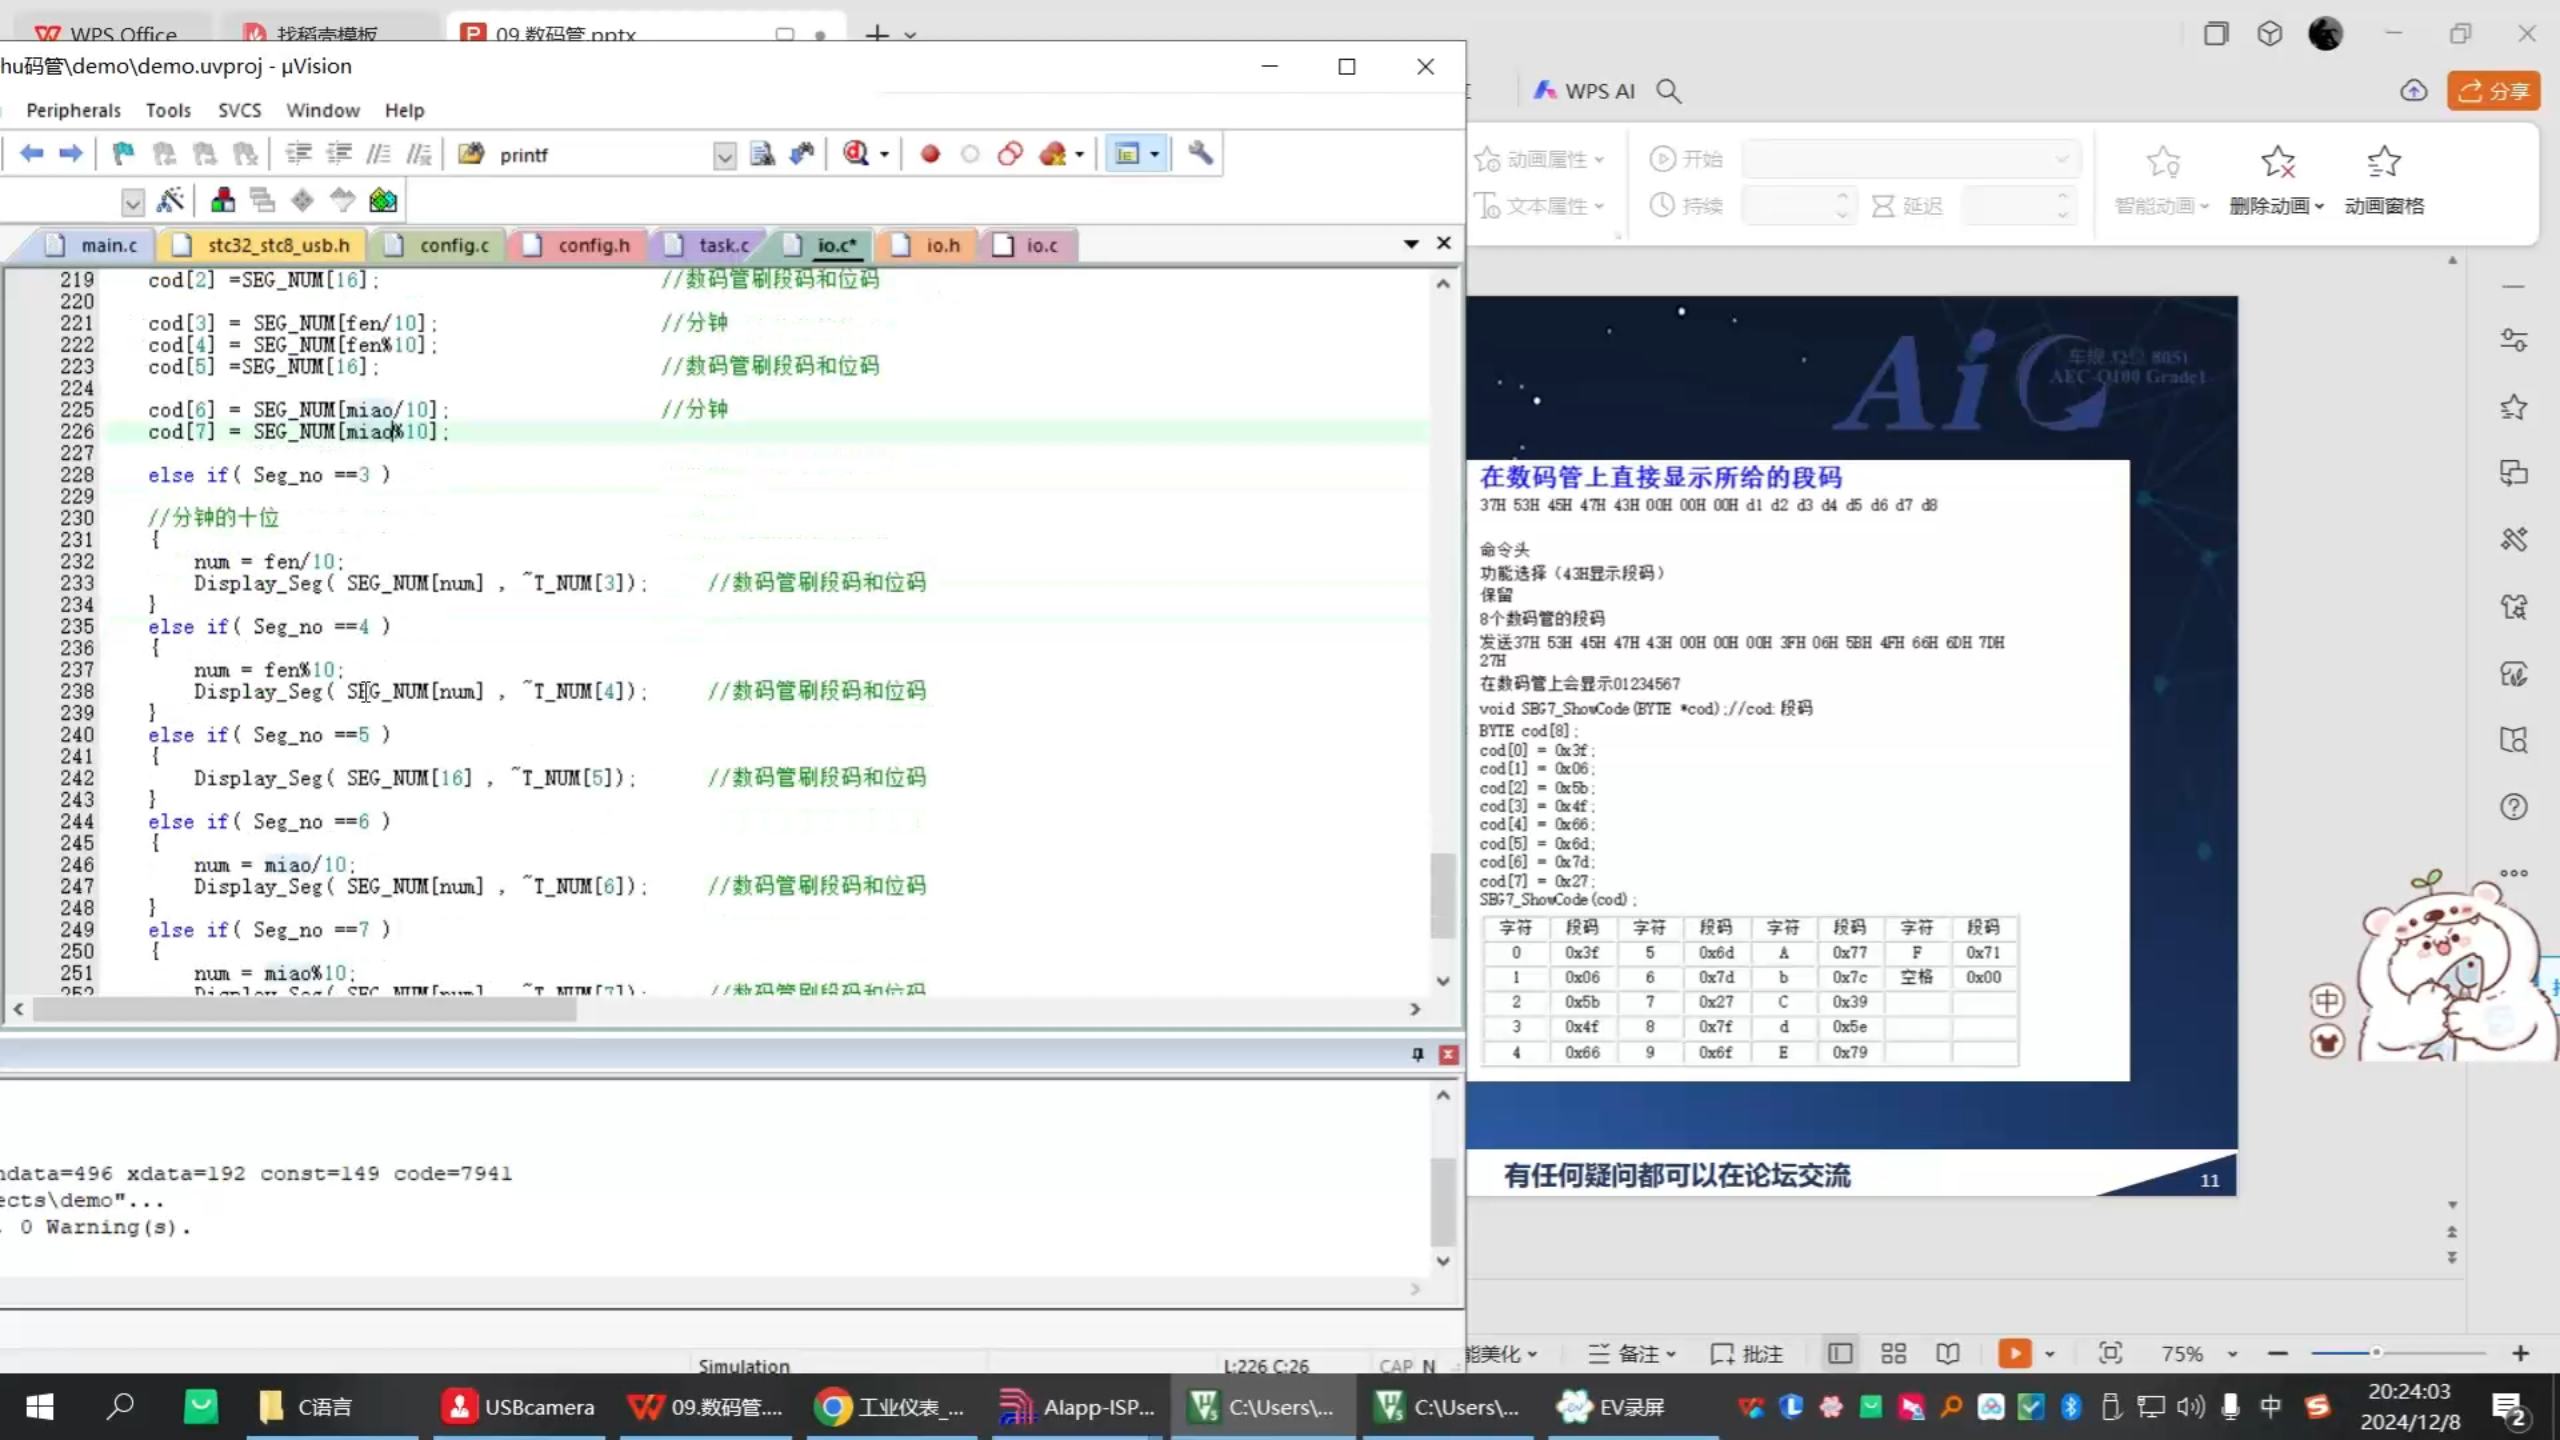
Task: Open the Peripherals menu
Action: tap(72, 110)
